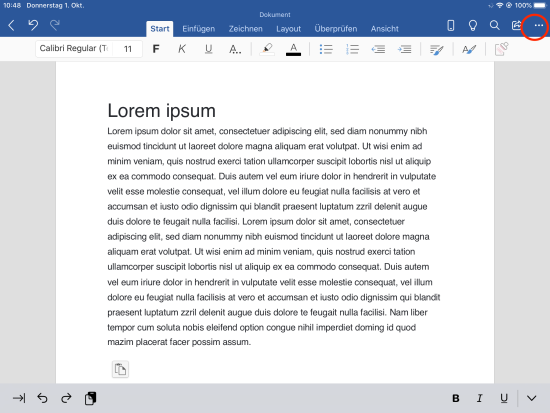
Task: Insert a bulleted list
Action: [326, 49]
